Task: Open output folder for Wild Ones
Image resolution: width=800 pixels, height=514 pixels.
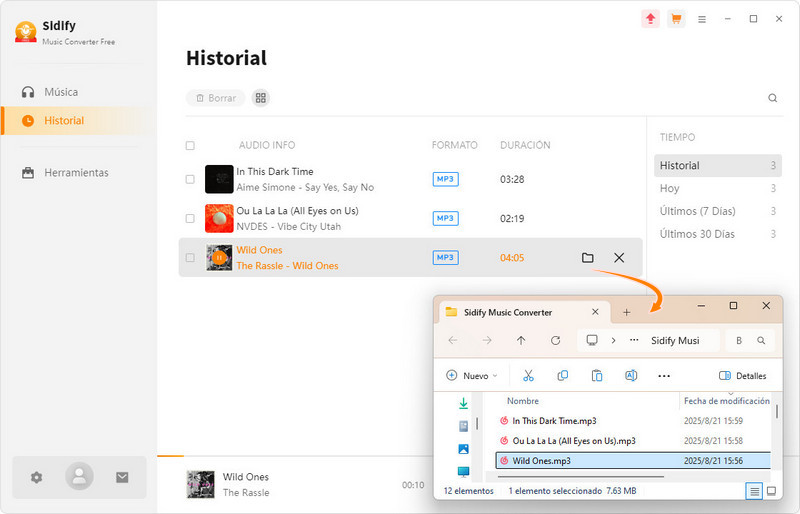Action: click(x=588, y=258)
